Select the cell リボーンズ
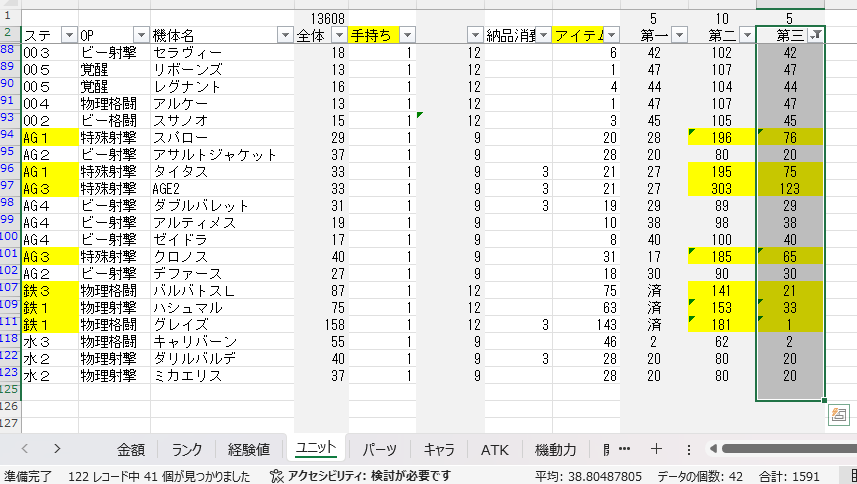This screenshot has width=857, height=484. pos(222,69)
